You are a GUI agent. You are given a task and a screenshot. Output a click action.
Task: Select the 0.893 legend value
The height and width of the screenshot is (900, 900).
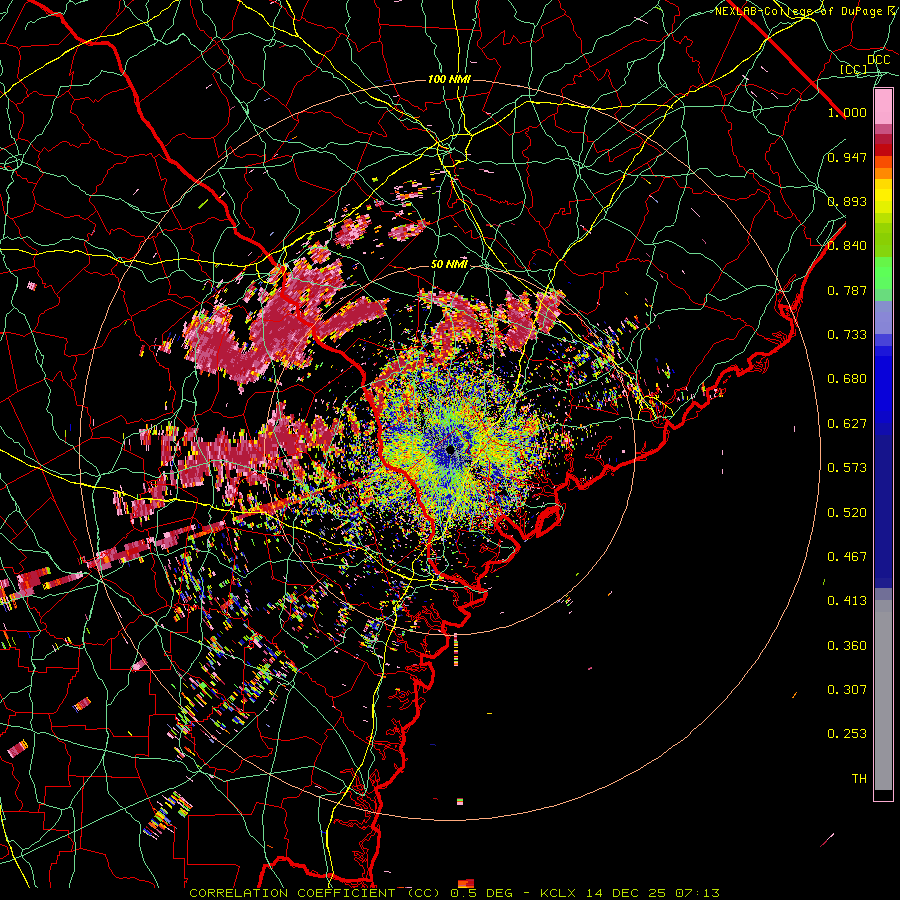pyautogui.click(x=847, y=201)
